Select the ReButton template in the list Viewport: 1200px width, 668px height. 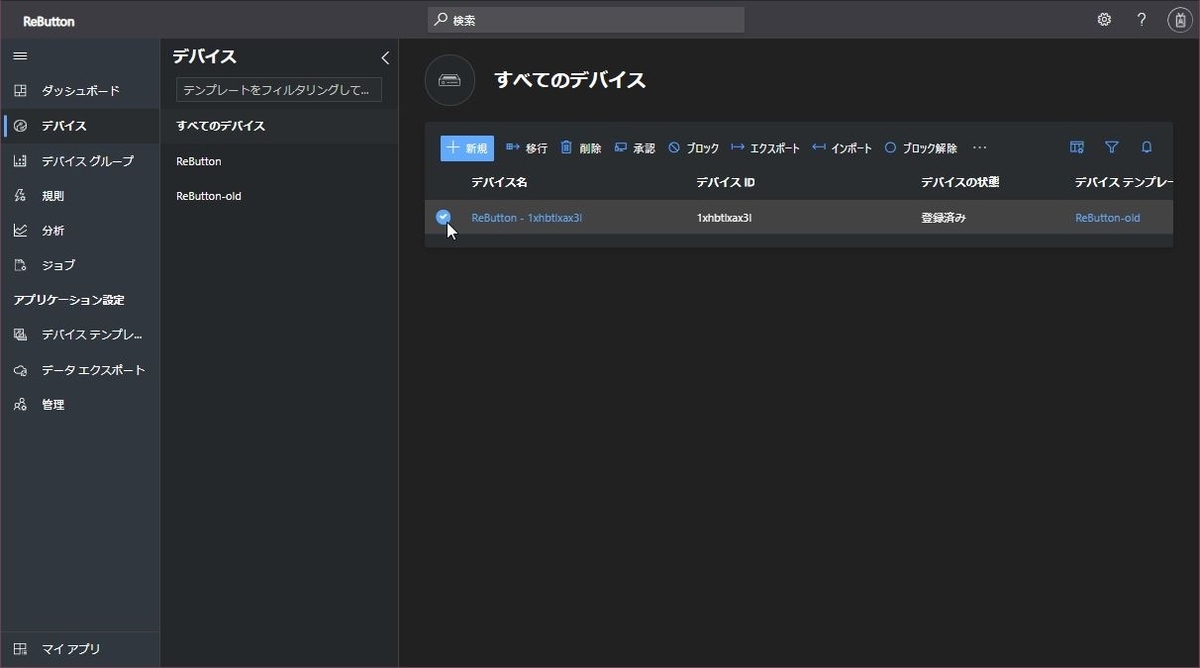point(279,161)
